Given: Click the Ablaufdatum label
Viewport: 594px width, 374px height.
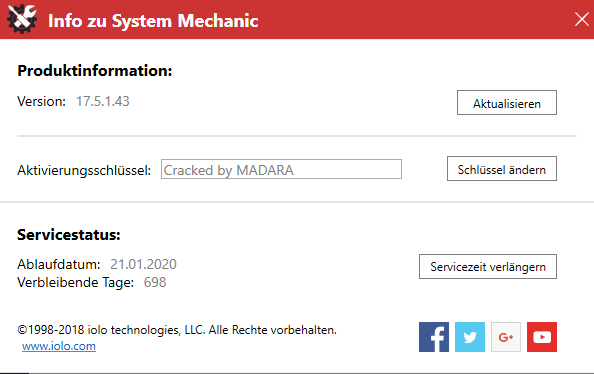Looking at the screenshot, I should pos(59,264).
